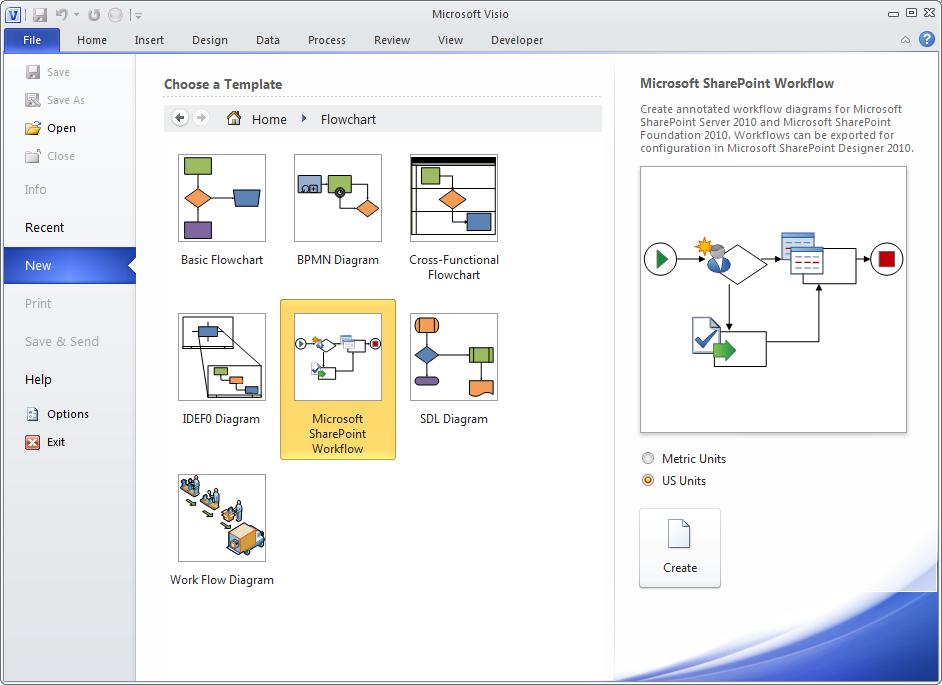Click the Create button

(x=680, y=547)
